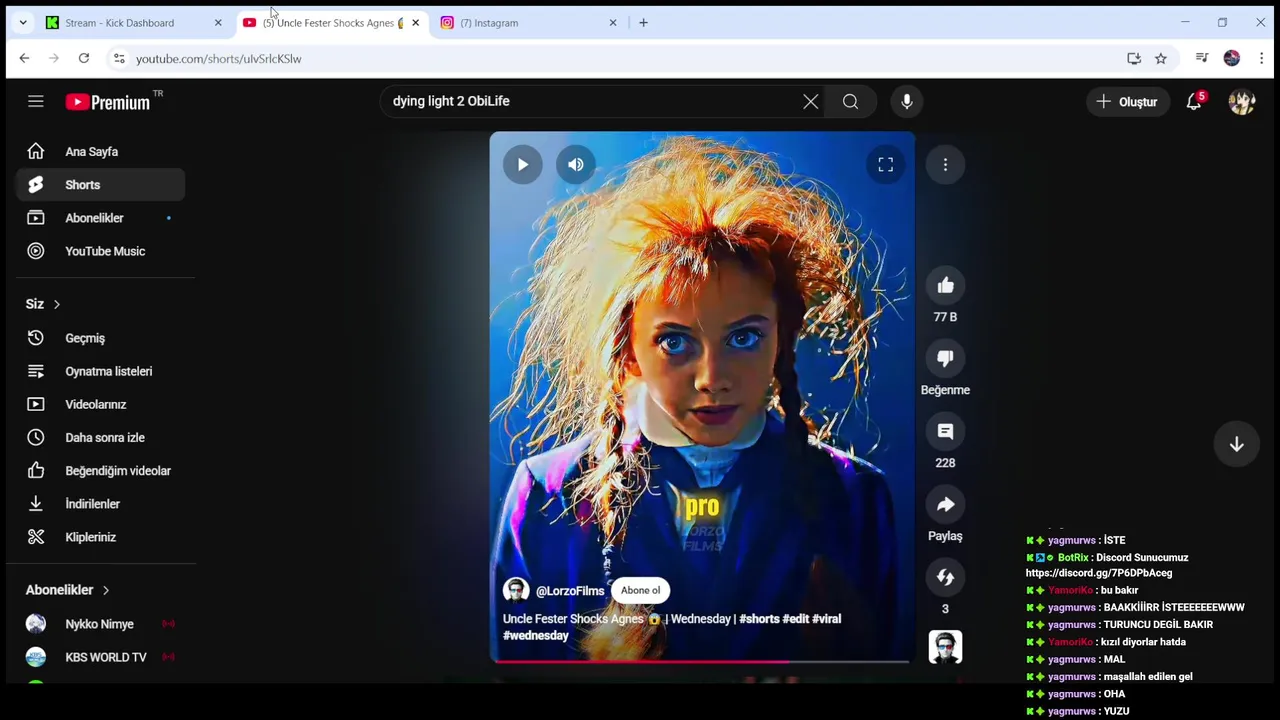This screenshot has width=1280, height=720.
Task: Click chat message 'TURUNCU DEGİL BAKIR'
Action: pos(1158,625)
